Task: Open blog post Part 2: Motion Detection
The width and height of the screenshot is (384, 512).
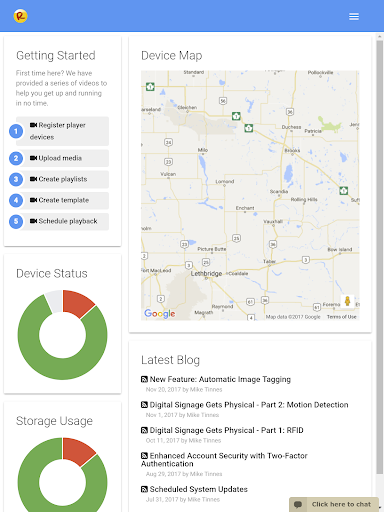Action: coord(249,405)
